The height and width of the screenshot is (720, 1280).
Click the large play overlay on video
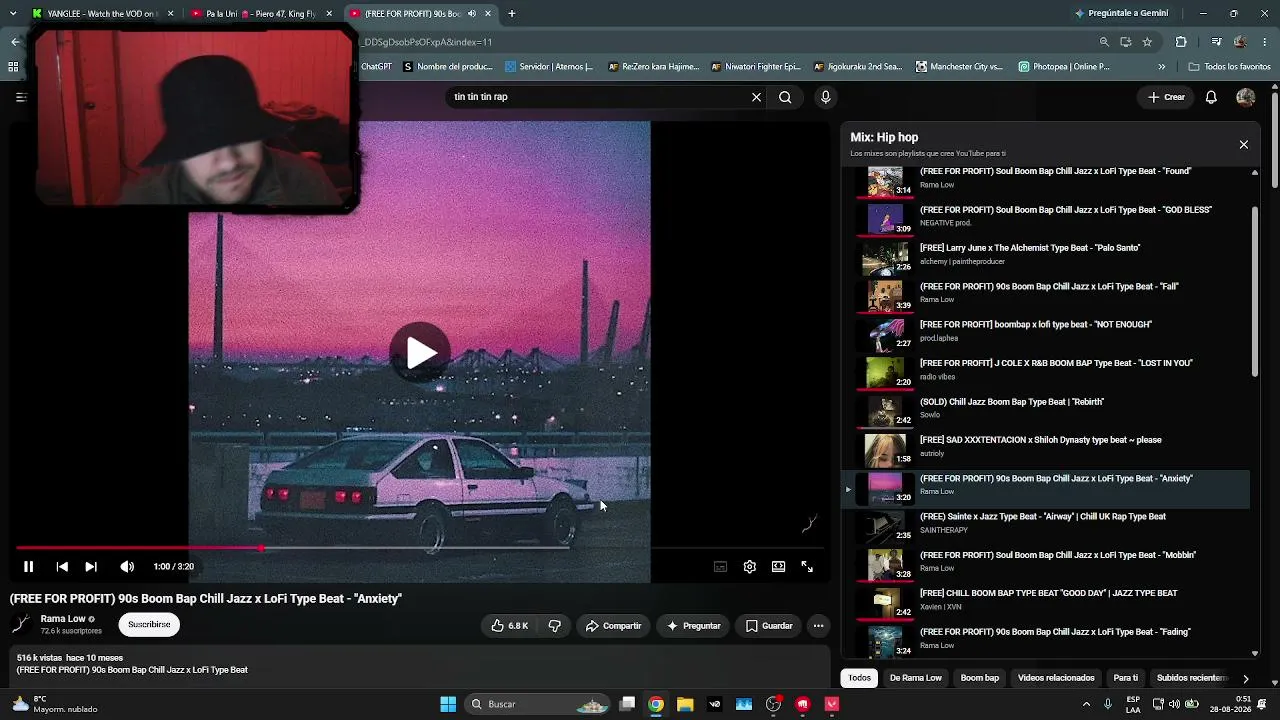[x=420, y=352]
